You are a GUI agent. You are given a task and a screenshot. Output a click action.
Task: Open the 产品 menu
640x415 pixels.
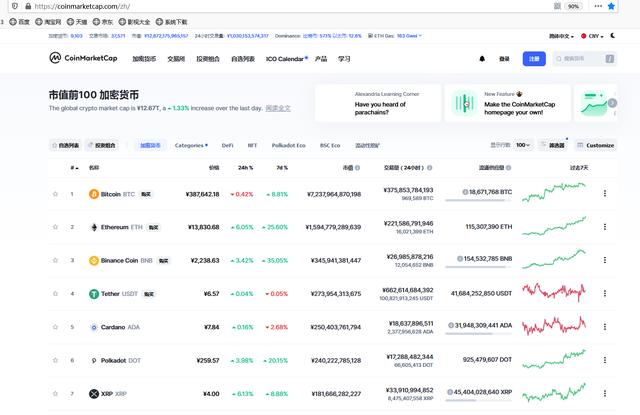tap(321, 59)
